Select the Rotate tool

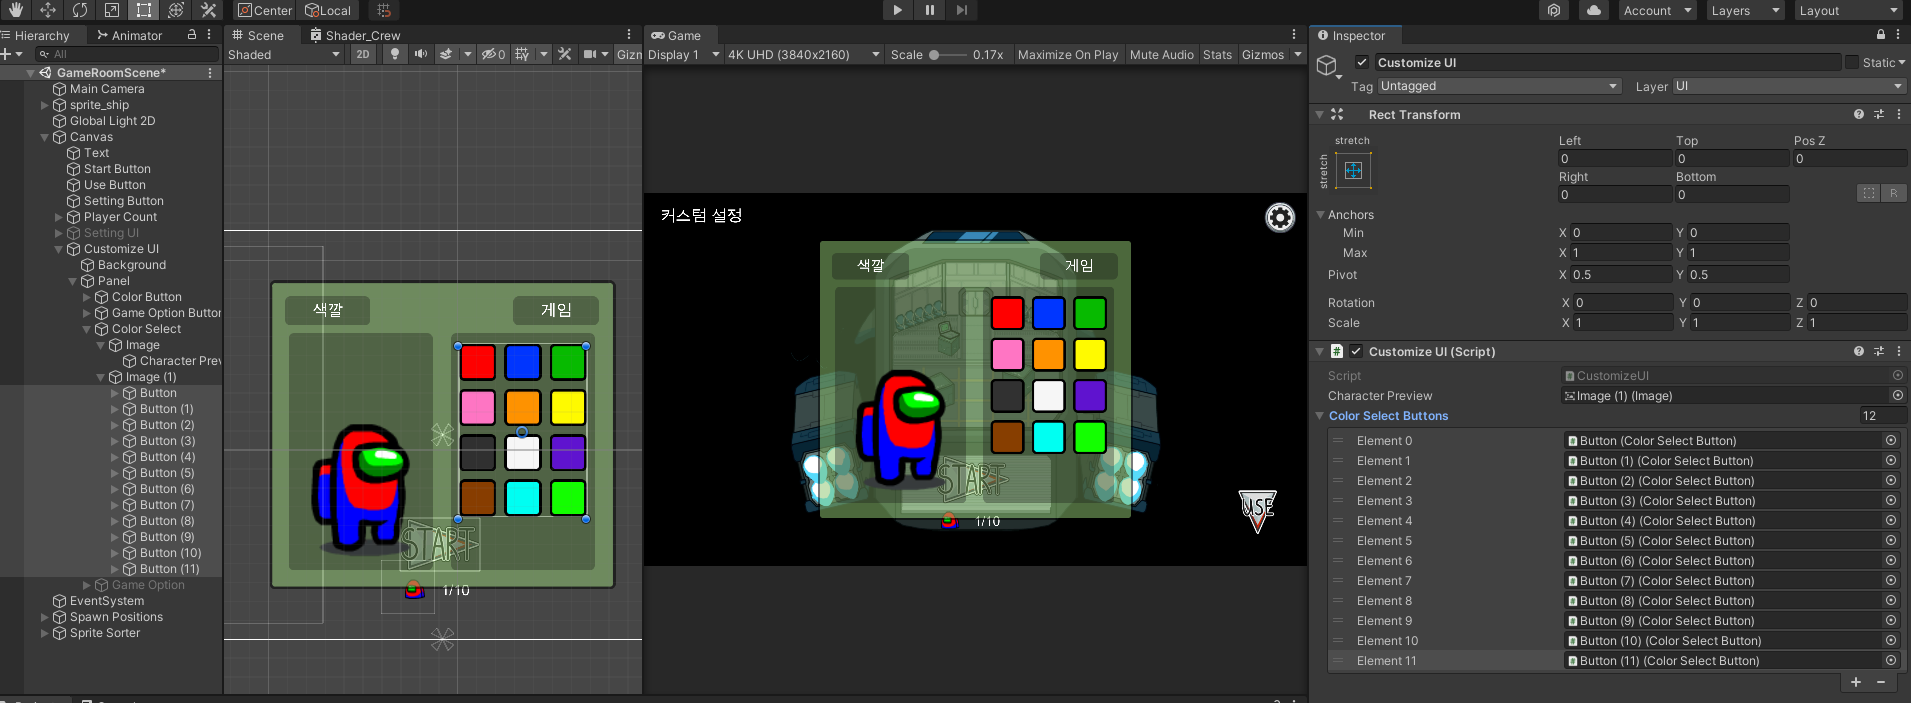coord(80,10)
